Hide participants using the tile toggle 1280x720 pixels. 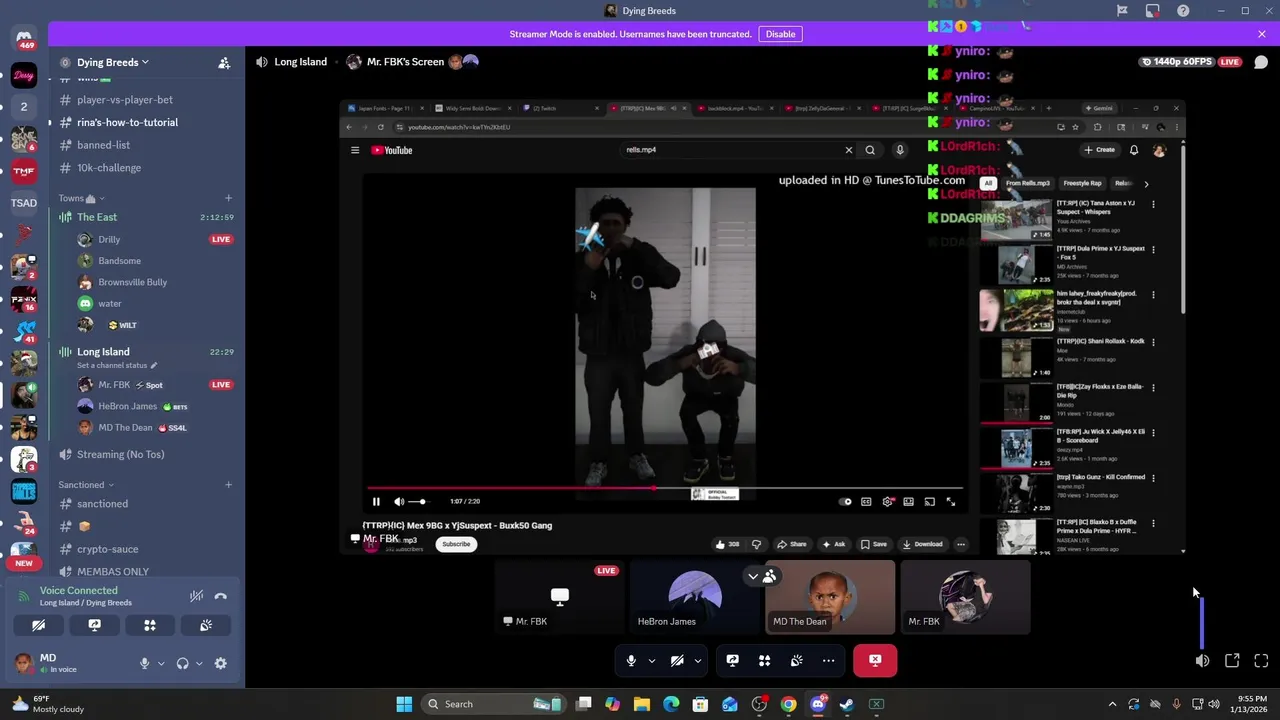point(761,576)
